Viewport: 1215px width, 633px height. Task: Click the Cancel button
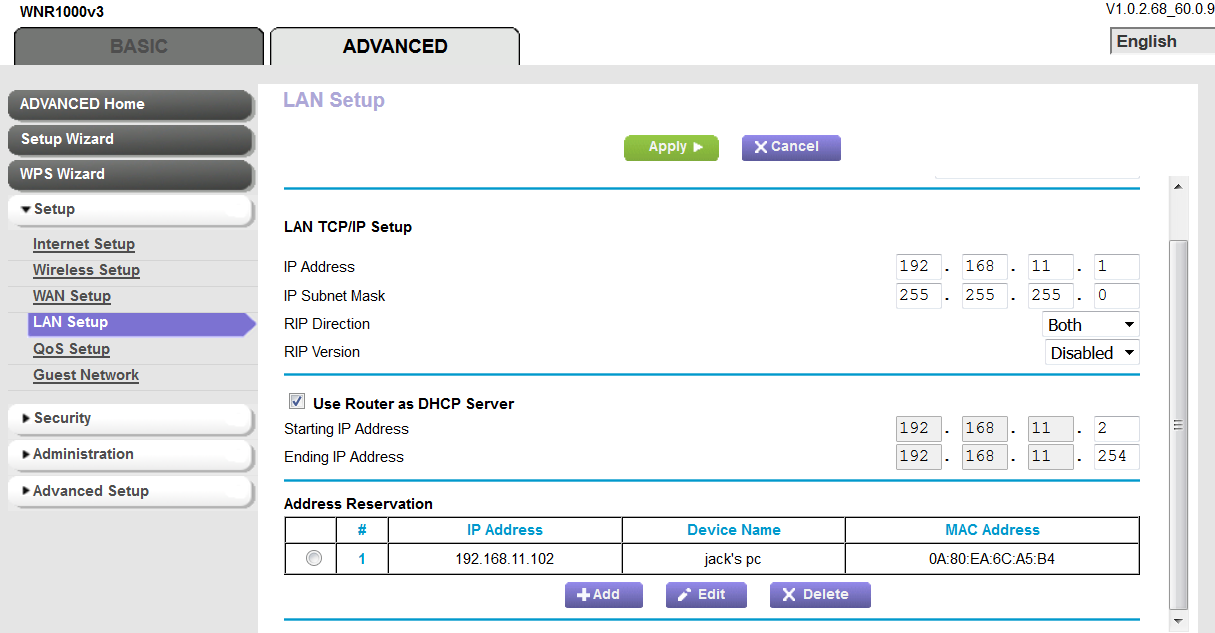click(x=790, y=147)
